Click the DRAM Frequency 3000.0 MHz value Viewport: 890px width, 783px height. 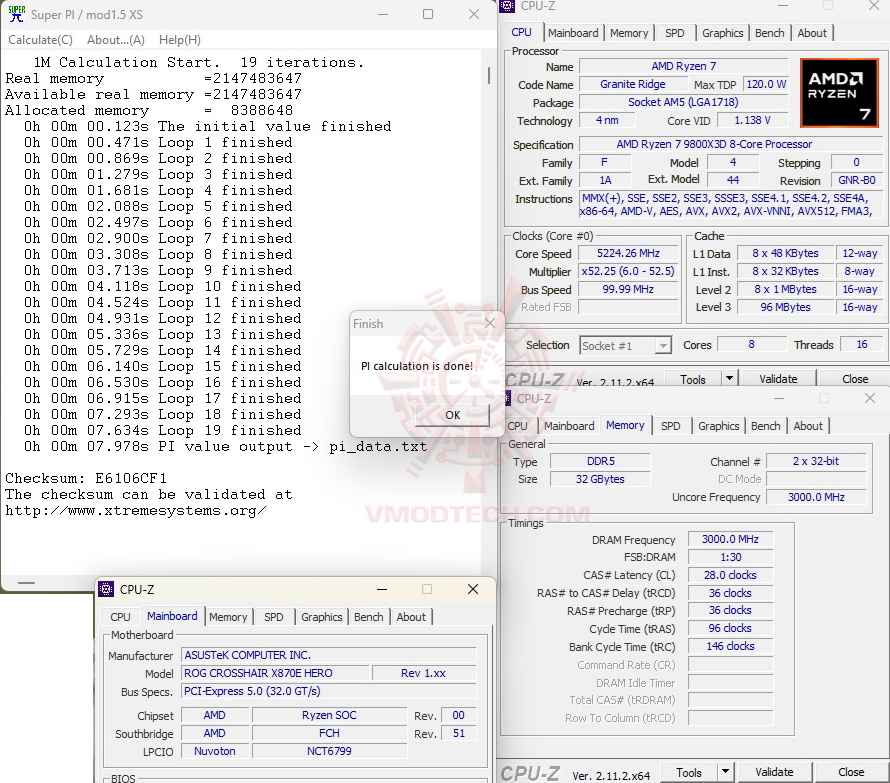tap(730, 539)
